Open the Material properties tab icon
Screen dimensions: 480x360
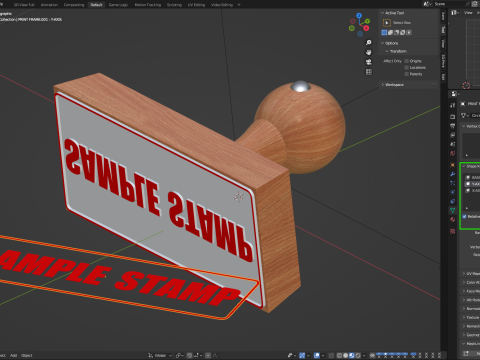pos(452,220)
